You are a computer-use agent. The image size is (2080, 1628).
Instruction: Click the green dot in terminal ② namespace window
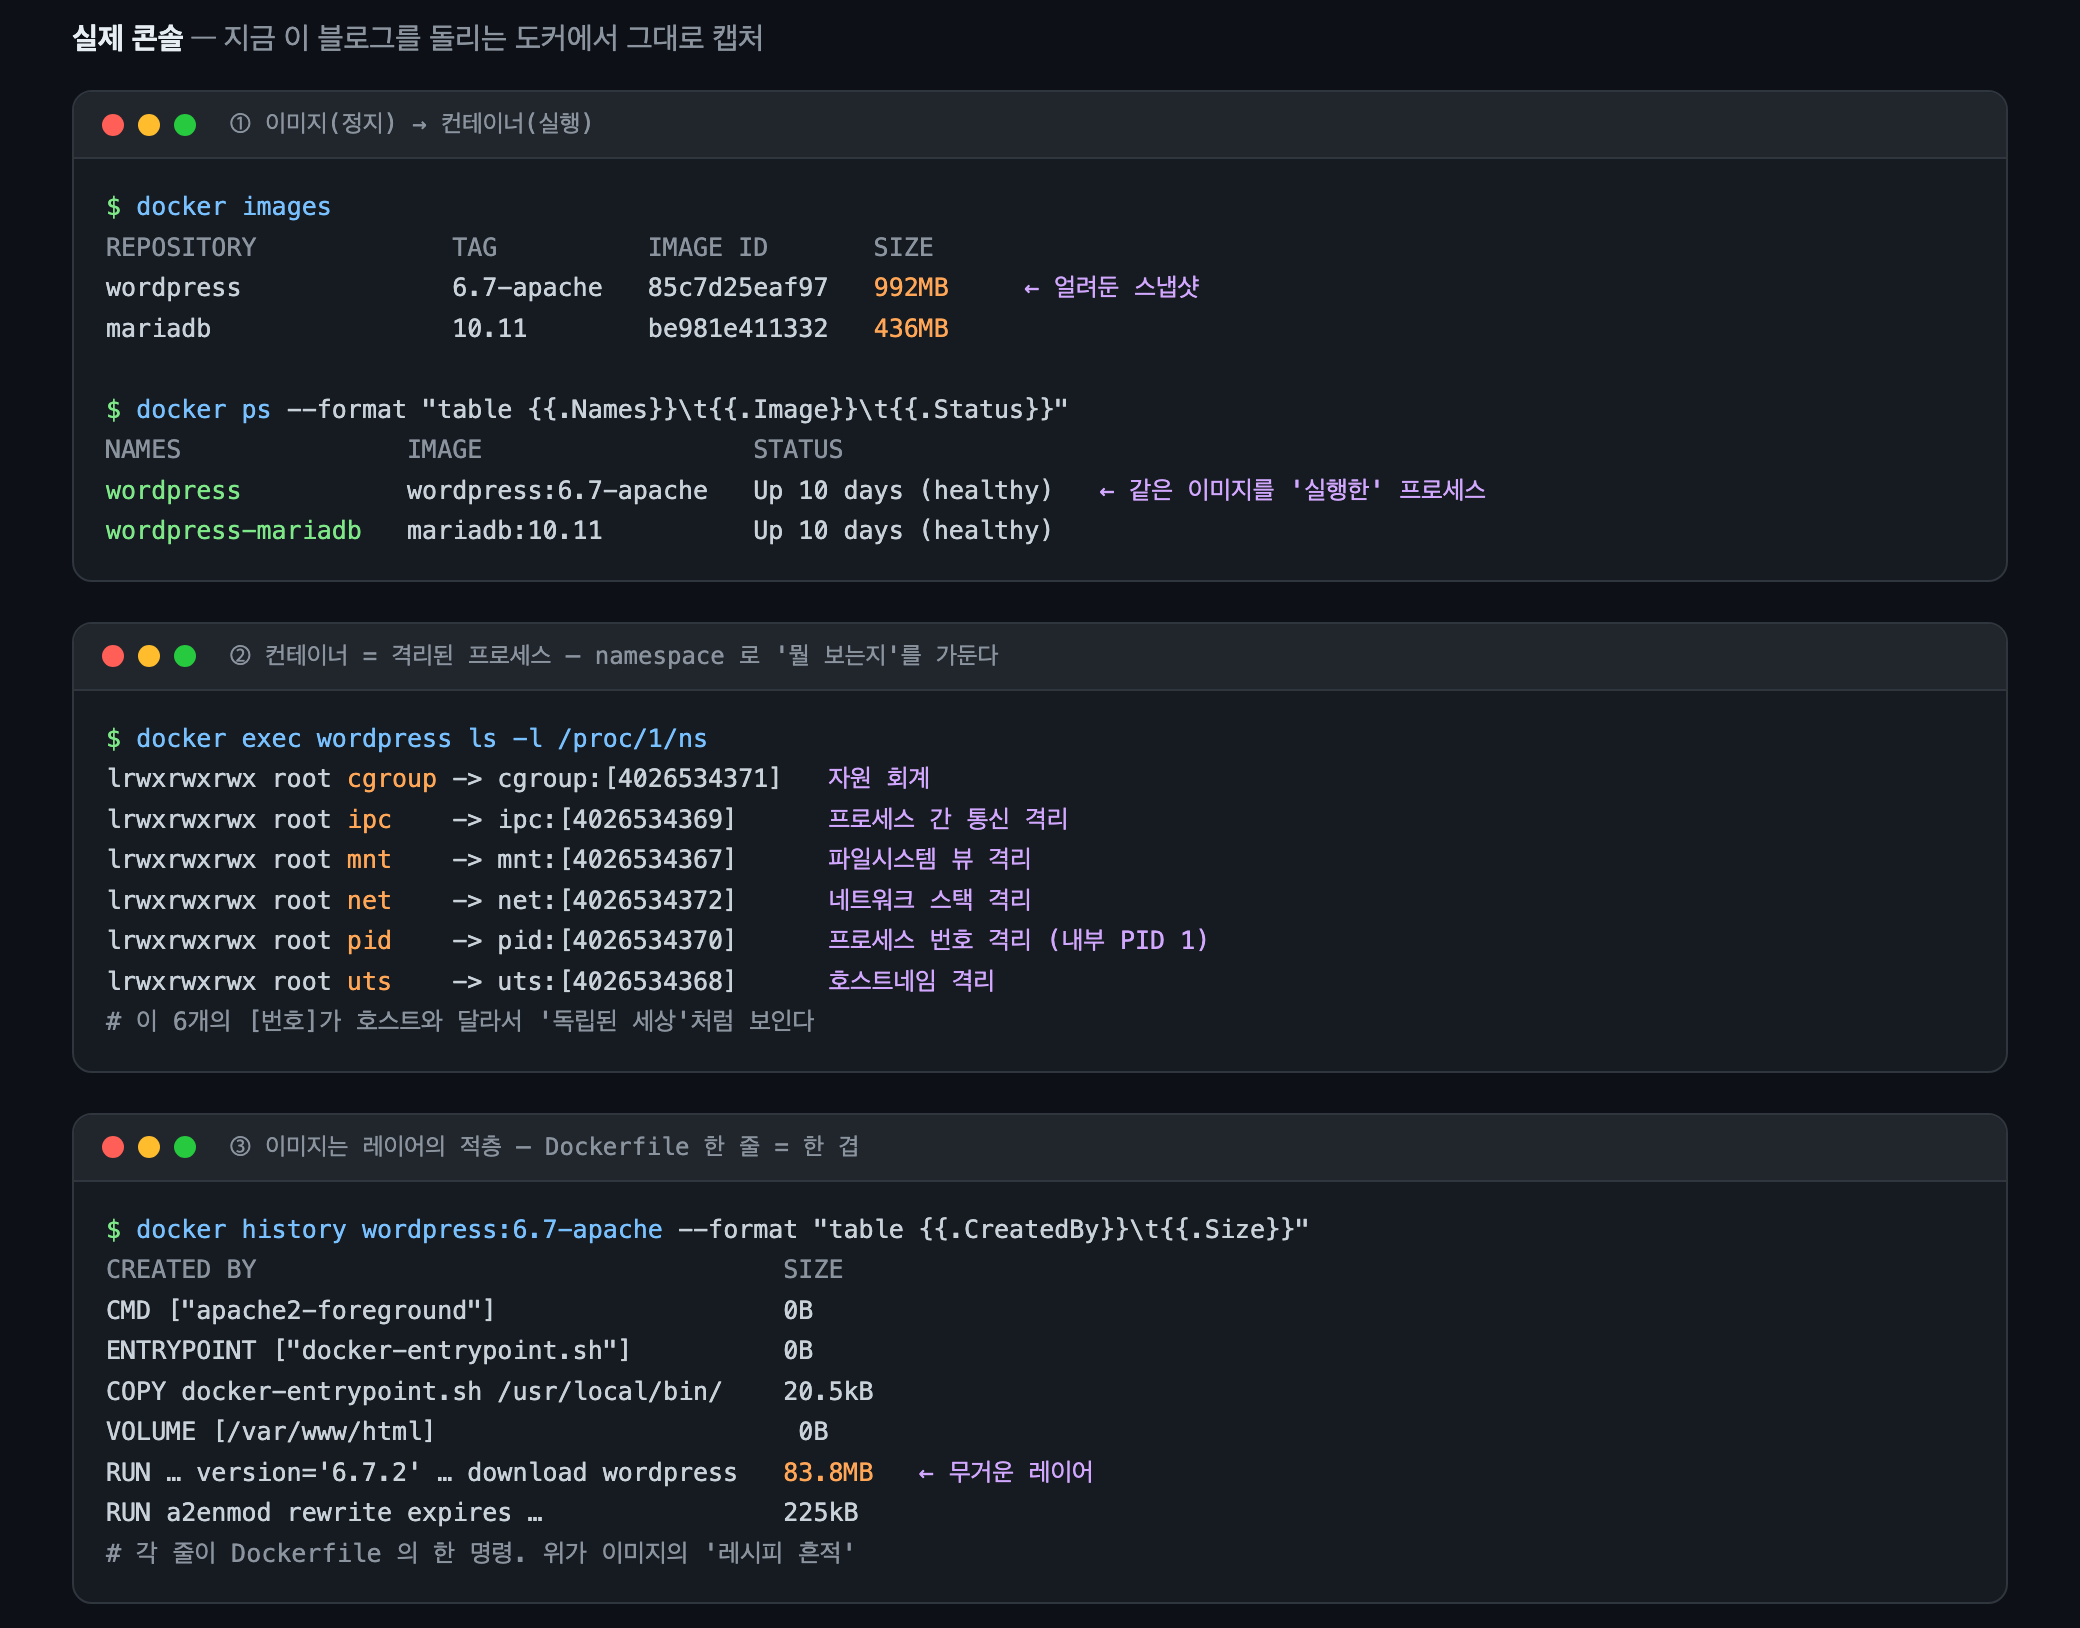[x=185, y=656]
